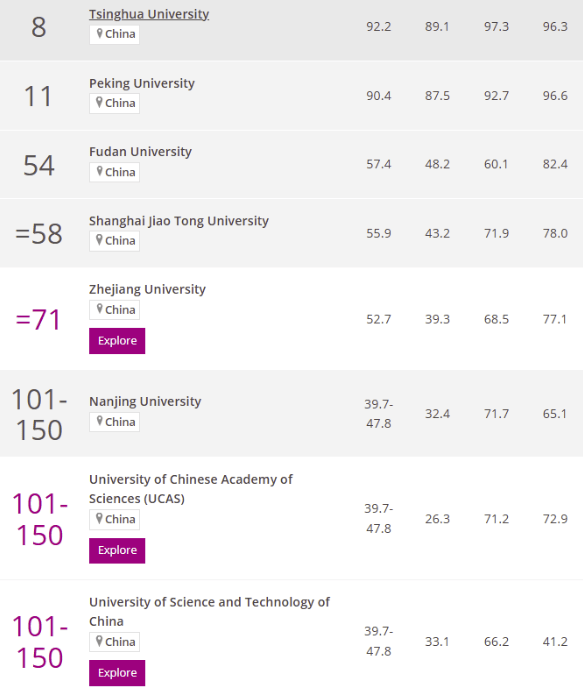Open the Tsinghua University link
583x694 pixels.
[x=149, y=14]
